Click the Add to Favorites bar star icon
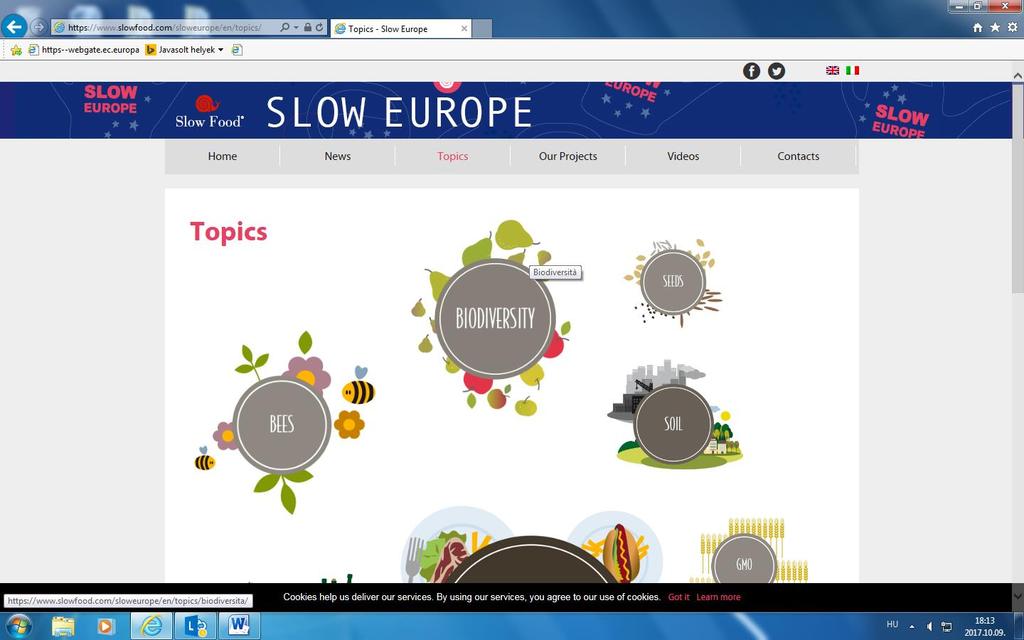This screenshot has height=640, width=1024. pos(16,50)
